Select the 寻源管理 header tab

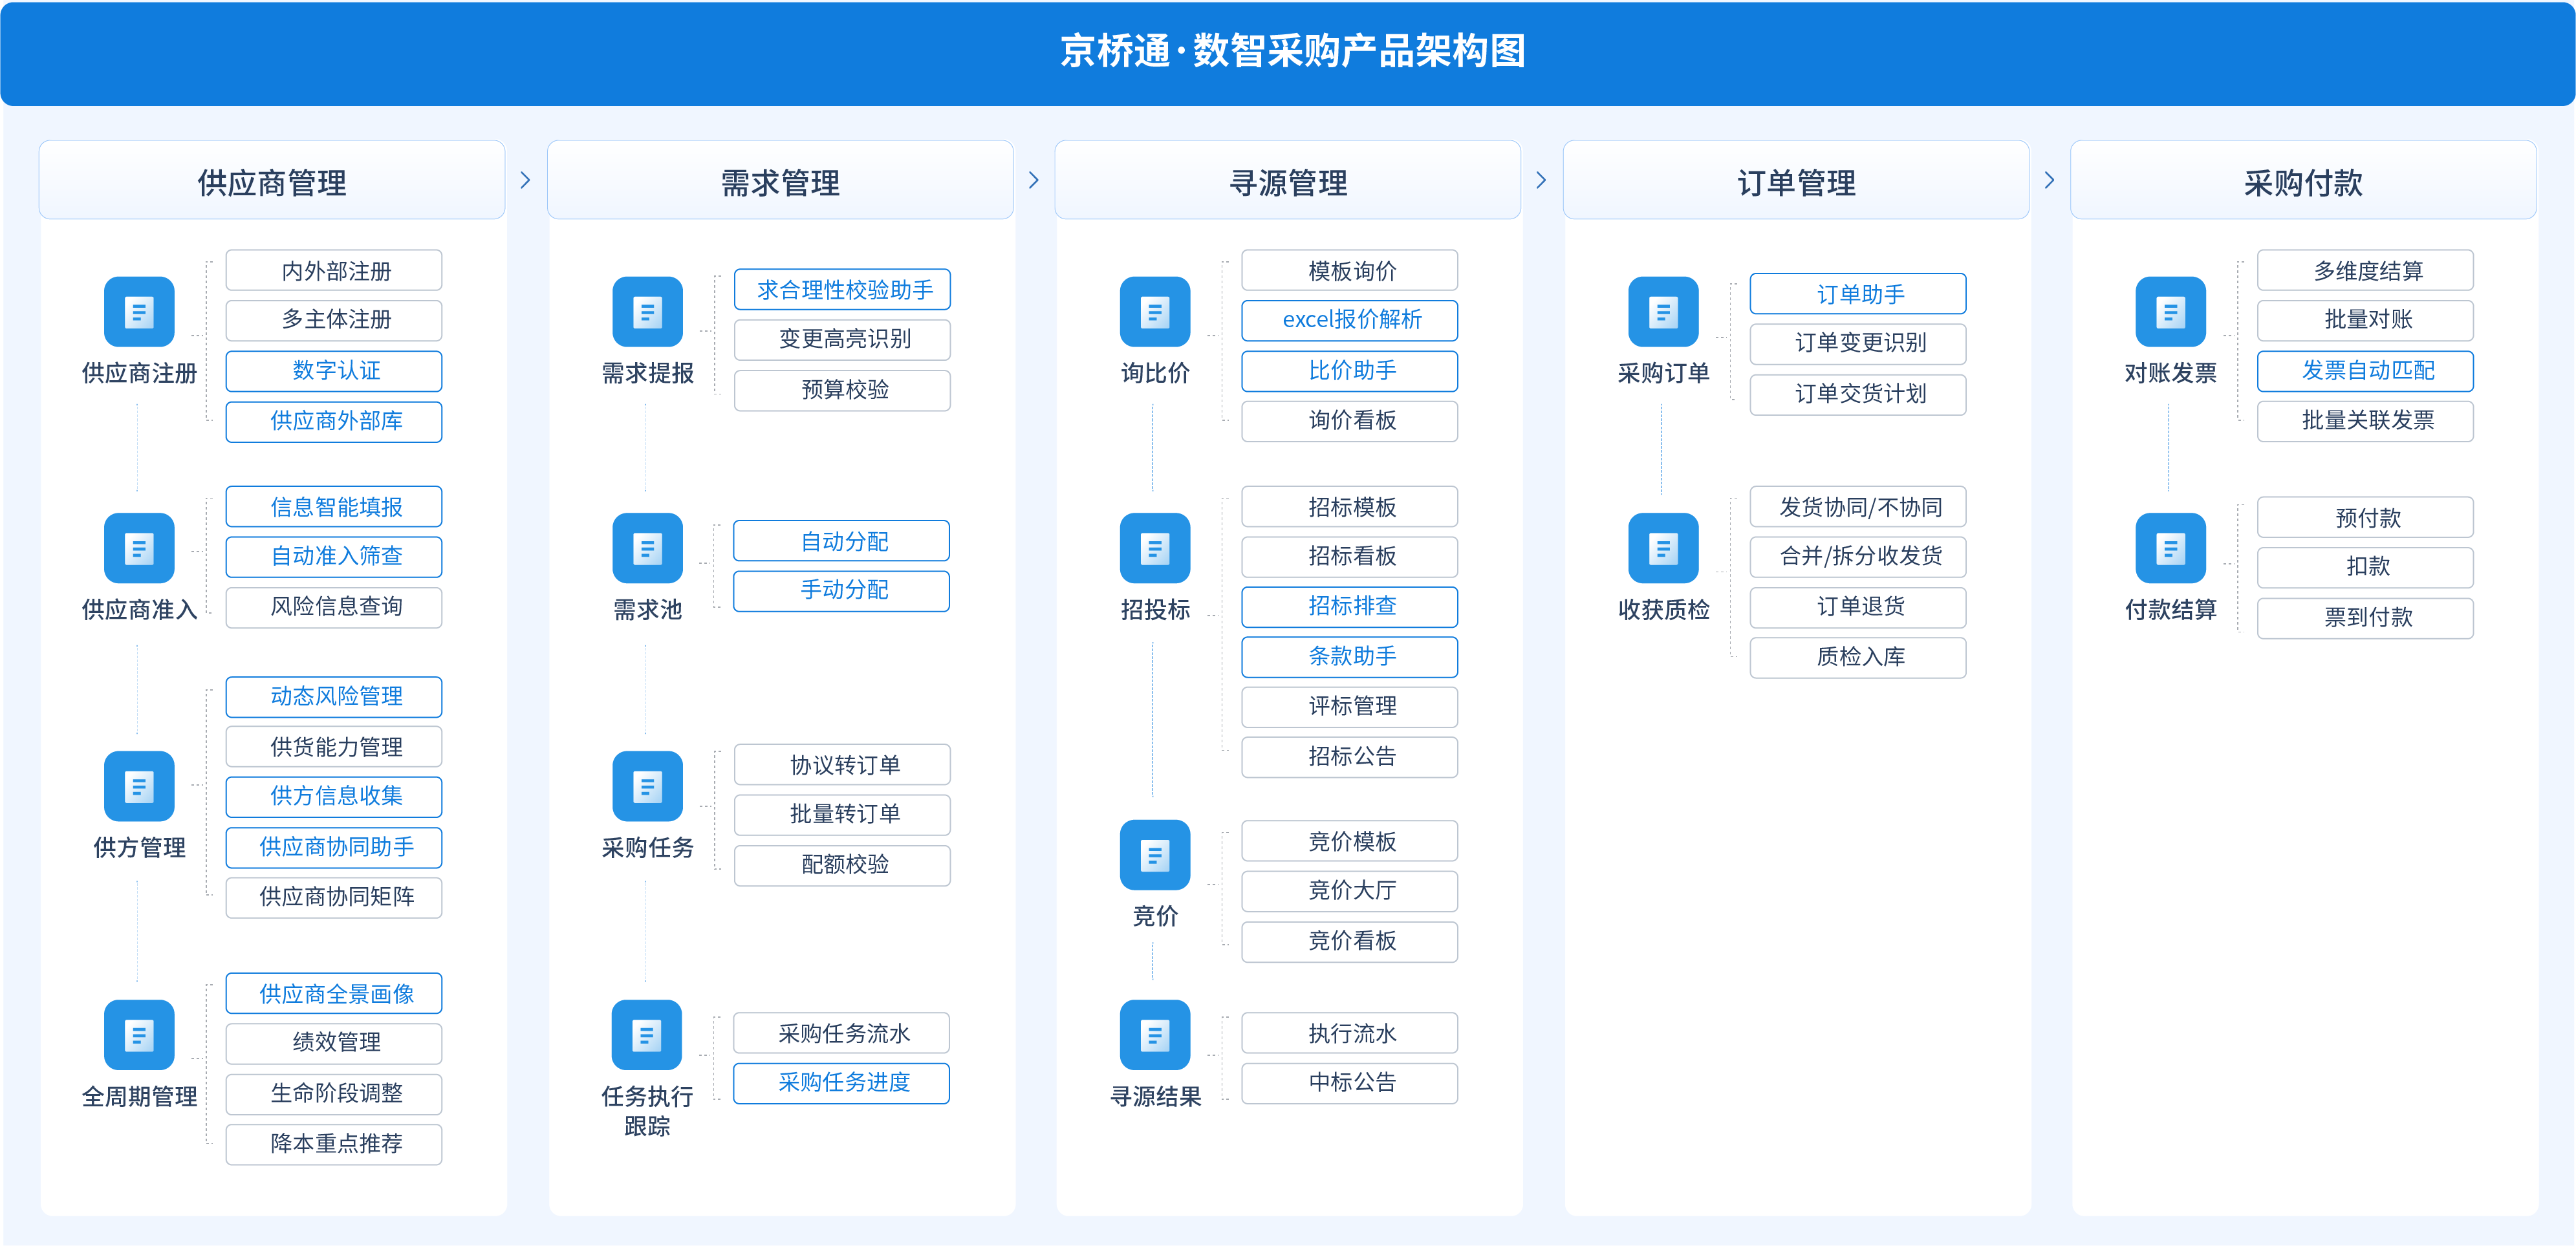pyautogui.click(x=1288, y=180)
